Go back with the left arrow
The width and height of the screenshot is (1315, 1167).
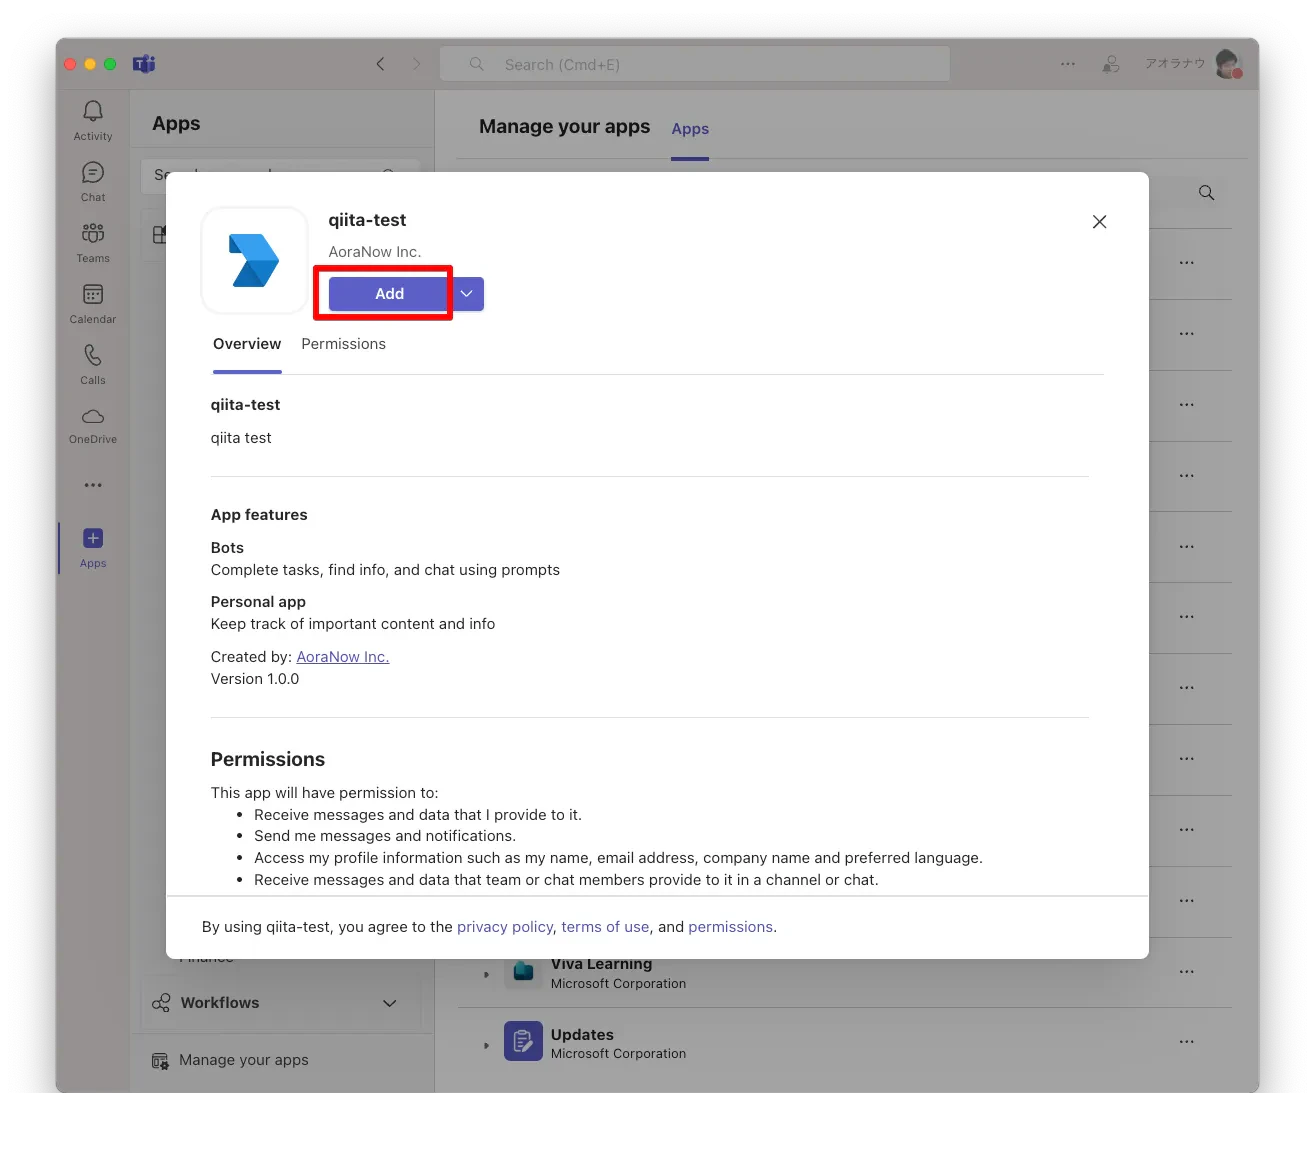(380, 64)
